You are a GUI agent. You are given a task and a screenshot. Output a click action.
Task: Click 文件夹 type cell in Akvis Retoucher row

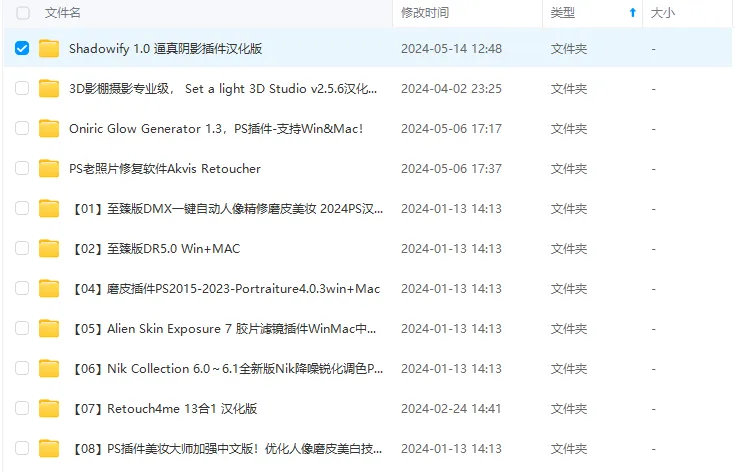[x=569, y=169]
